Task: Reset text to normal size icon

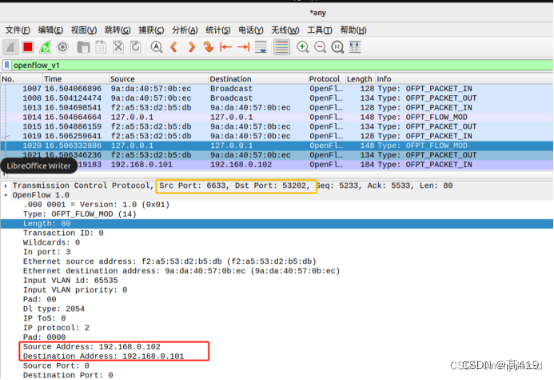Action: click(337, 47)
